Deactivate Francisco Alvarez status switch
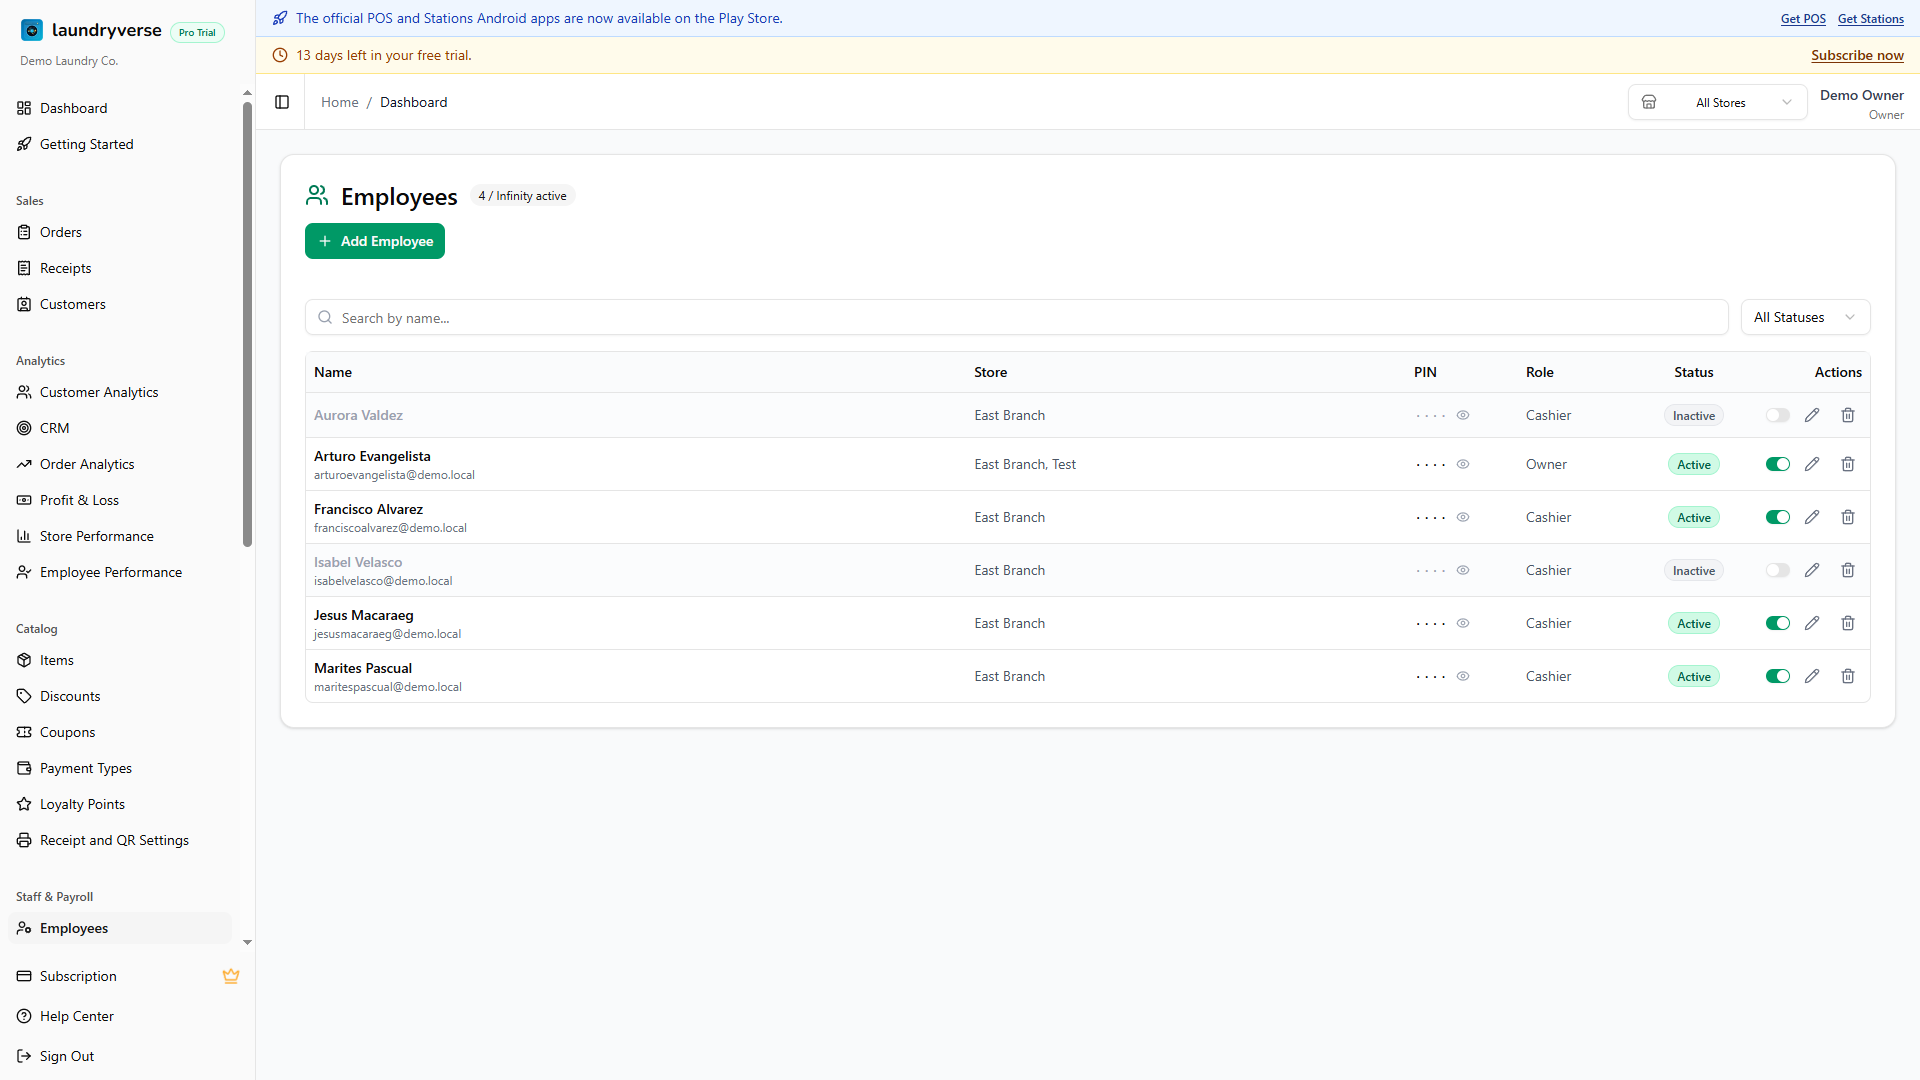 [x=1777, y=517]
